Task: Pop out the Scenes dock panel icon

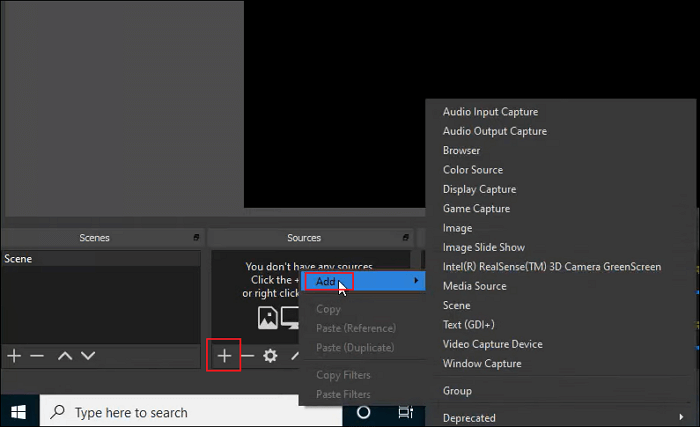Action: point(195,238)
